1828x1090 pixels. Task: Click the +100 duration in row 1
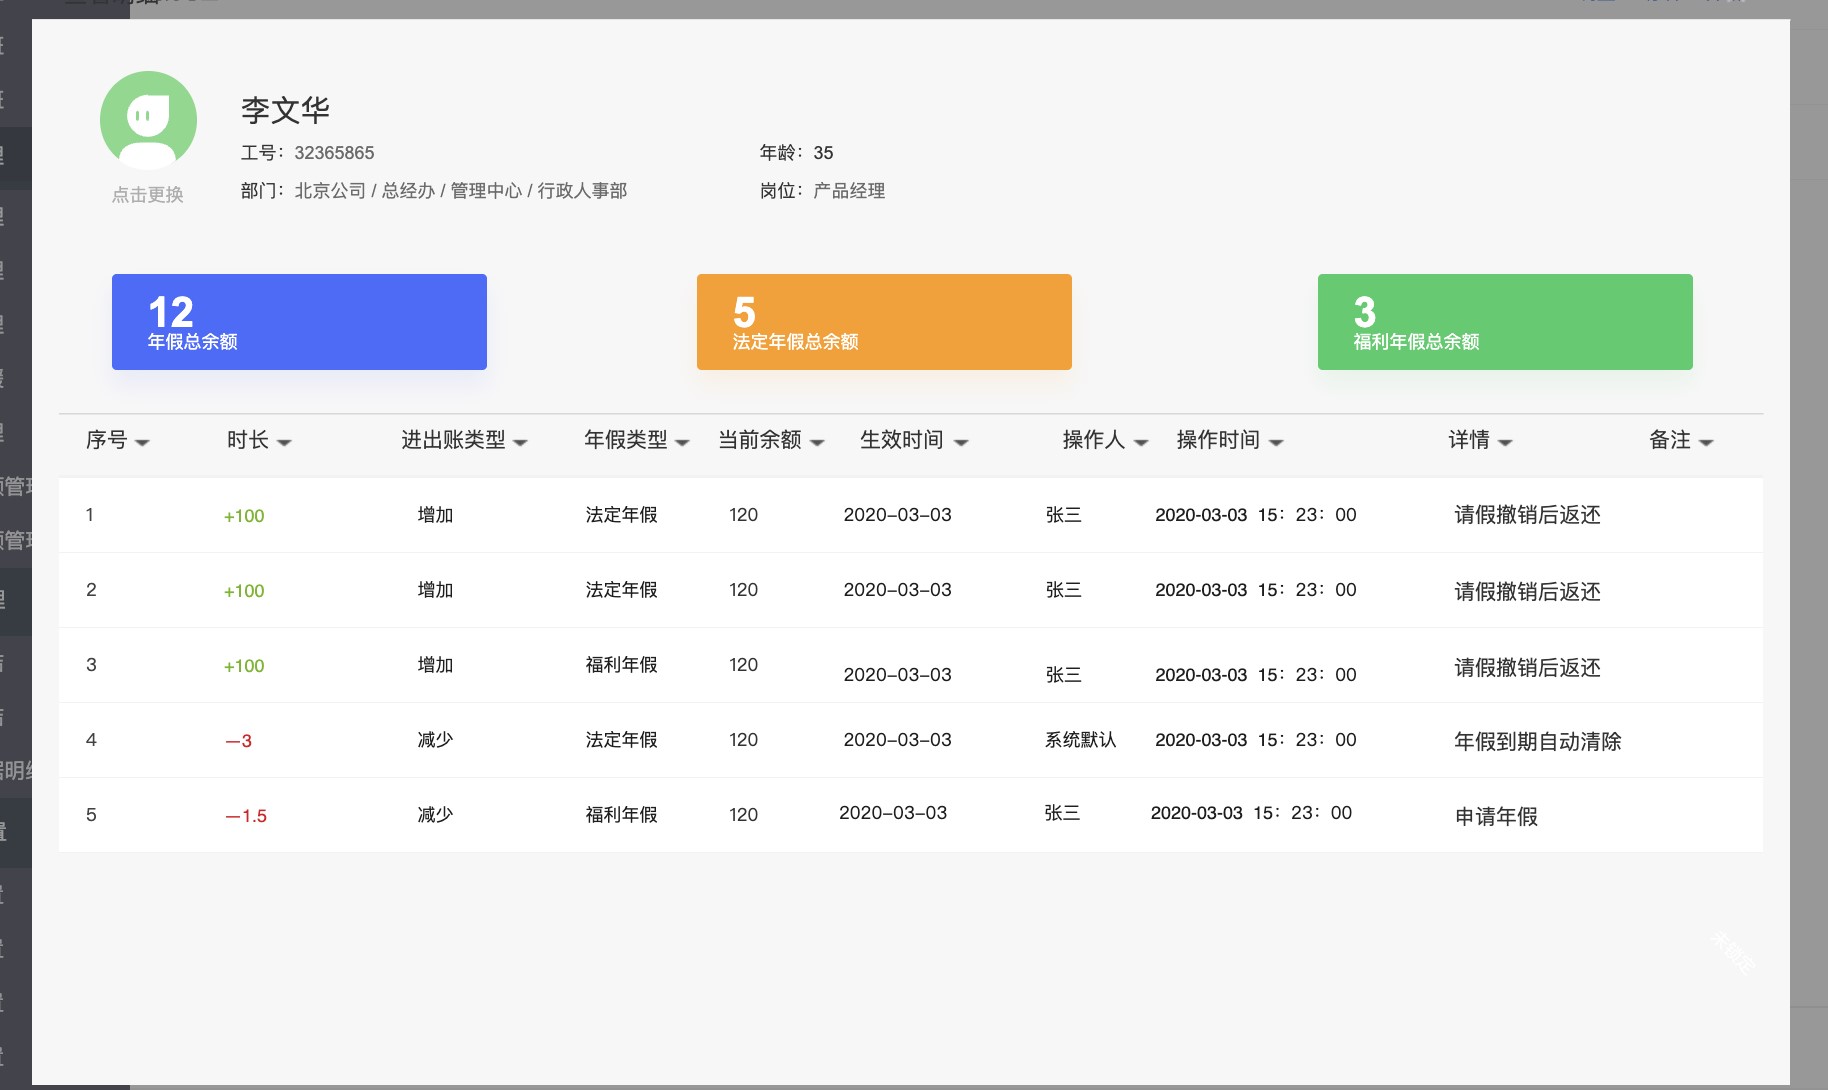(x=244, y=516)
